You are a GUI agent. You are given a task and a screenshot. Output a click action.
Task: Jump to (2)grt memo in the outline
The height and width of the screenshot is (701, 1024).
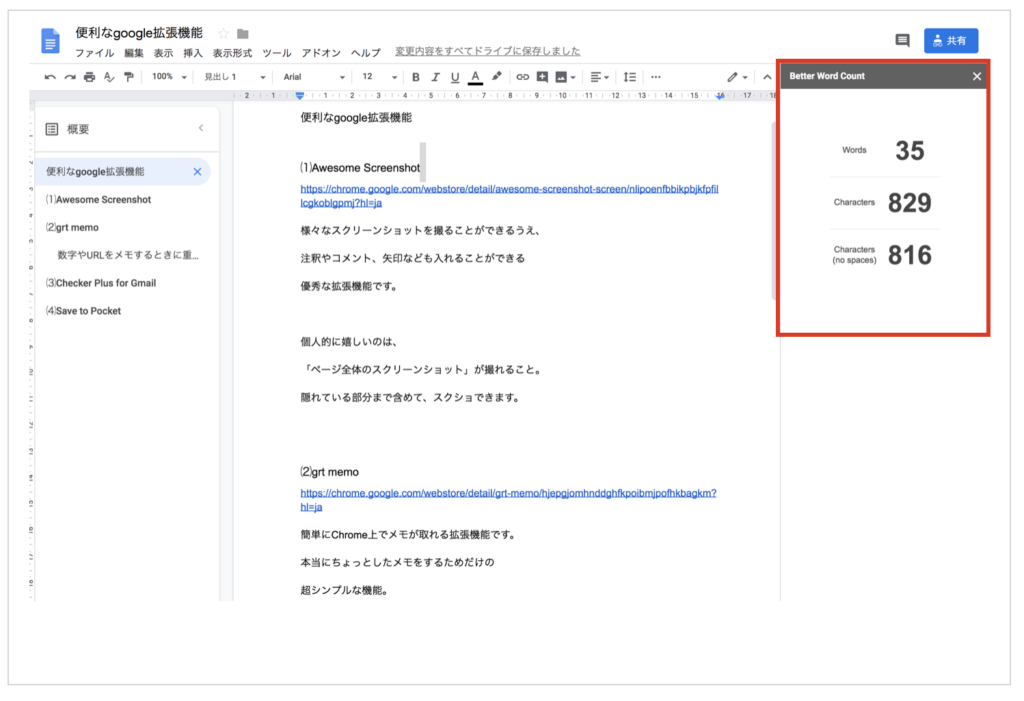72,227
